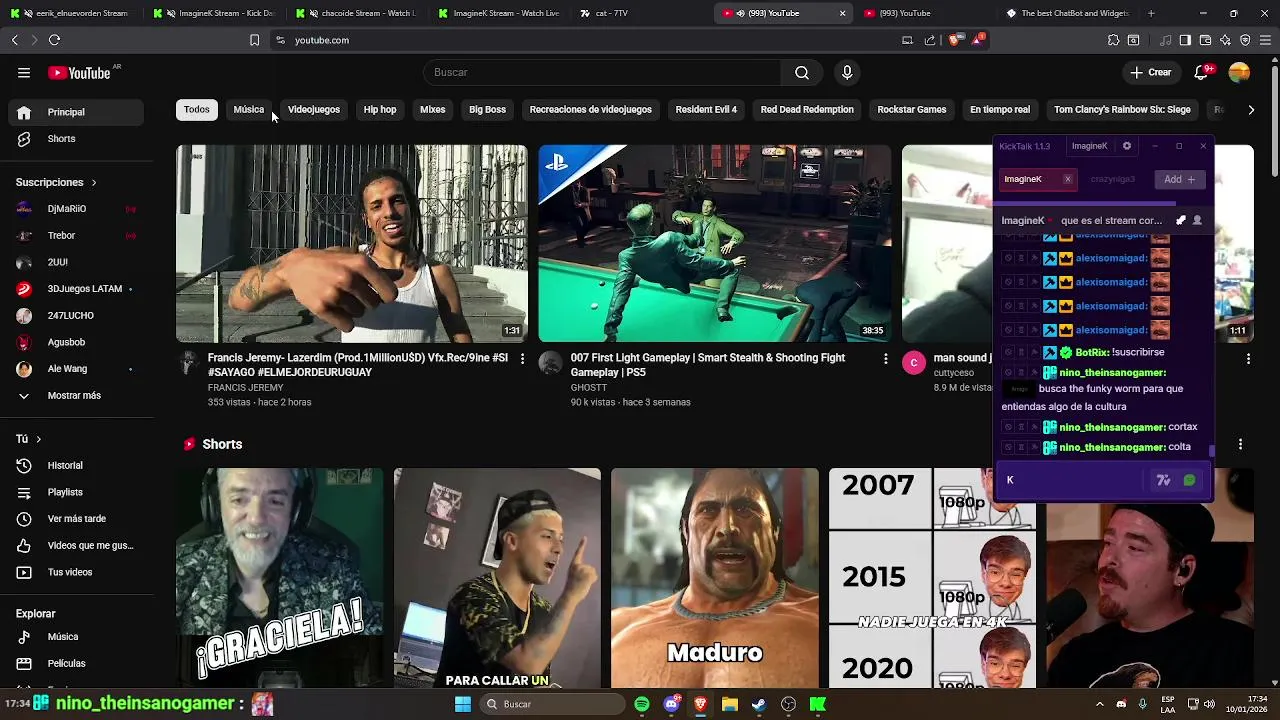This screenshot has width=1280, height=720.
Task: Click the Add button in KickTalk
Action: tap(1179, 179)
